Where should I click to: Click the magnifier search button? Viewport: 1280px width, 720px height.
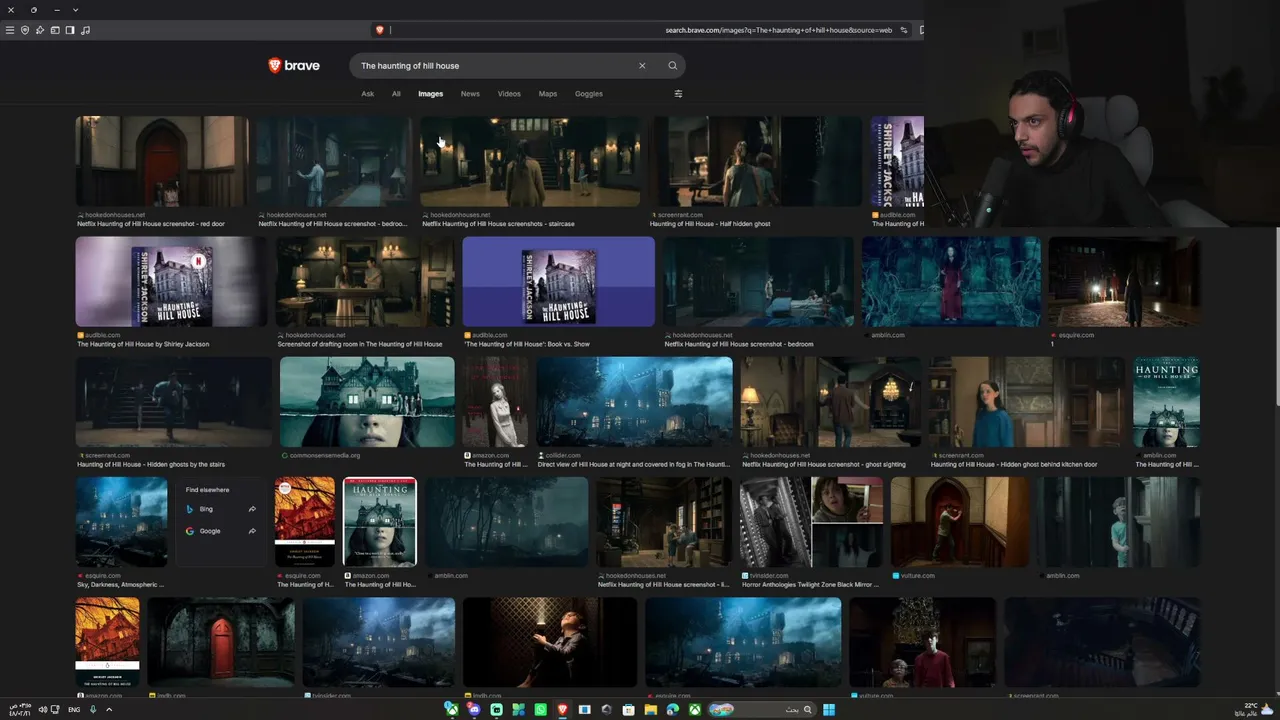click(672, 66)
